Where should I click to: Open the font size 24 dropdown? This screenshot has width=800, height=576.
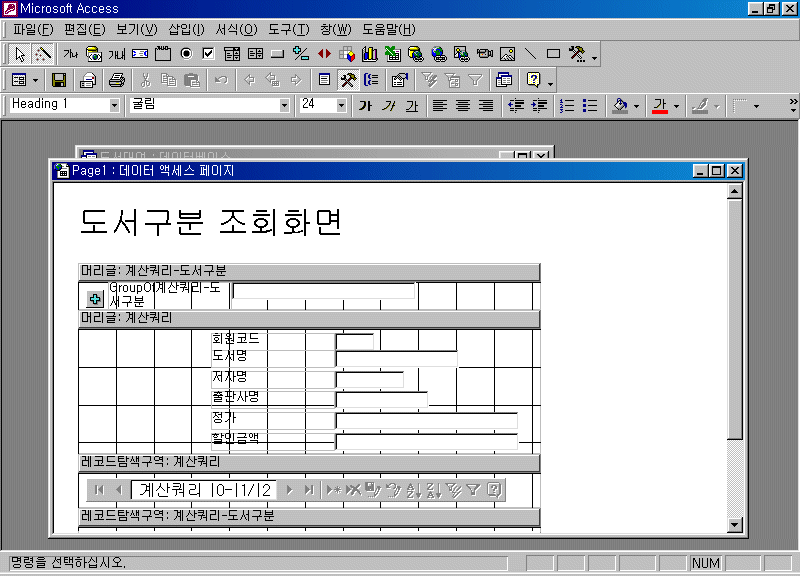pos(341,105)
